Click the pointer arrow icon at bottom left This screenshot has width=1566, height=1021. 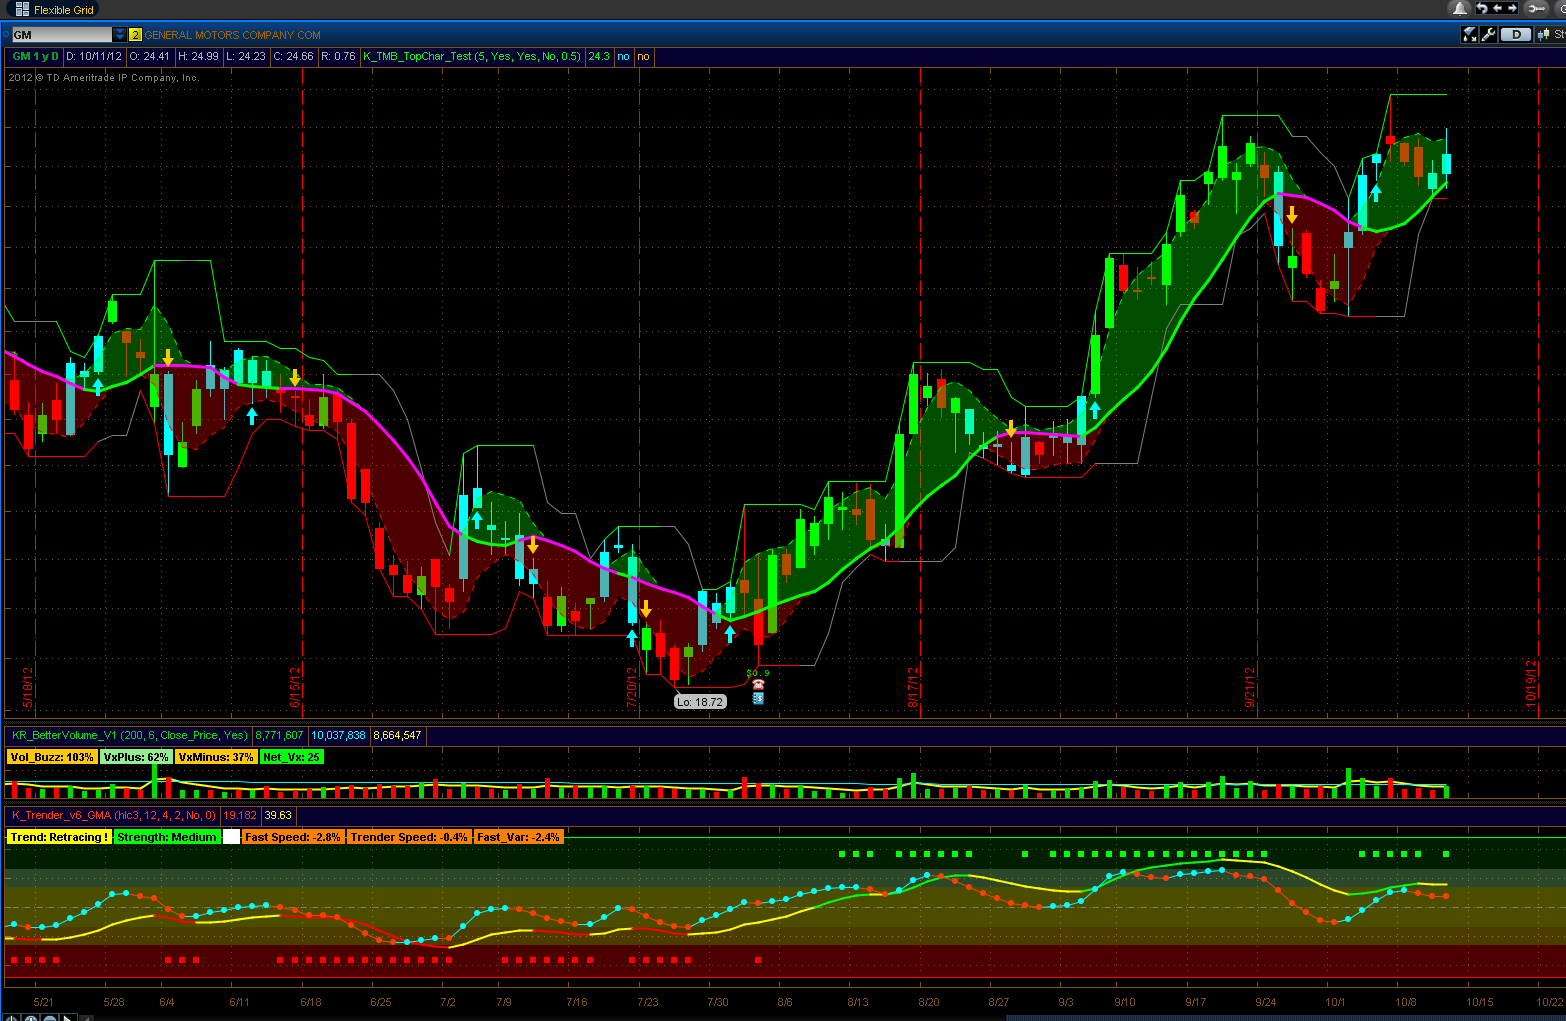68,1018
